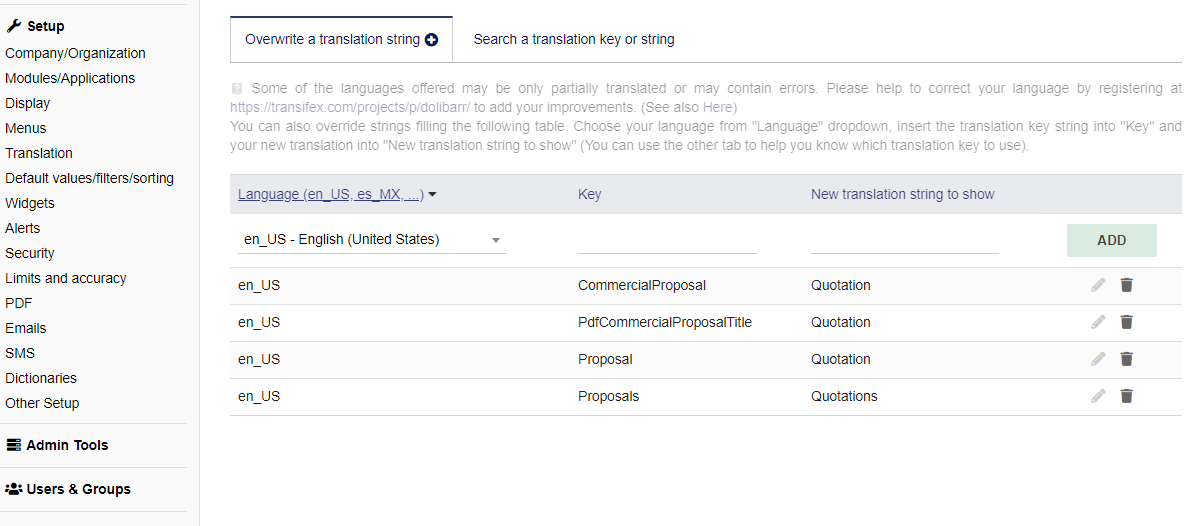Open Dictionaries in Setup menu
Screen dimensions: 1196x526
[x=41, y=378]
